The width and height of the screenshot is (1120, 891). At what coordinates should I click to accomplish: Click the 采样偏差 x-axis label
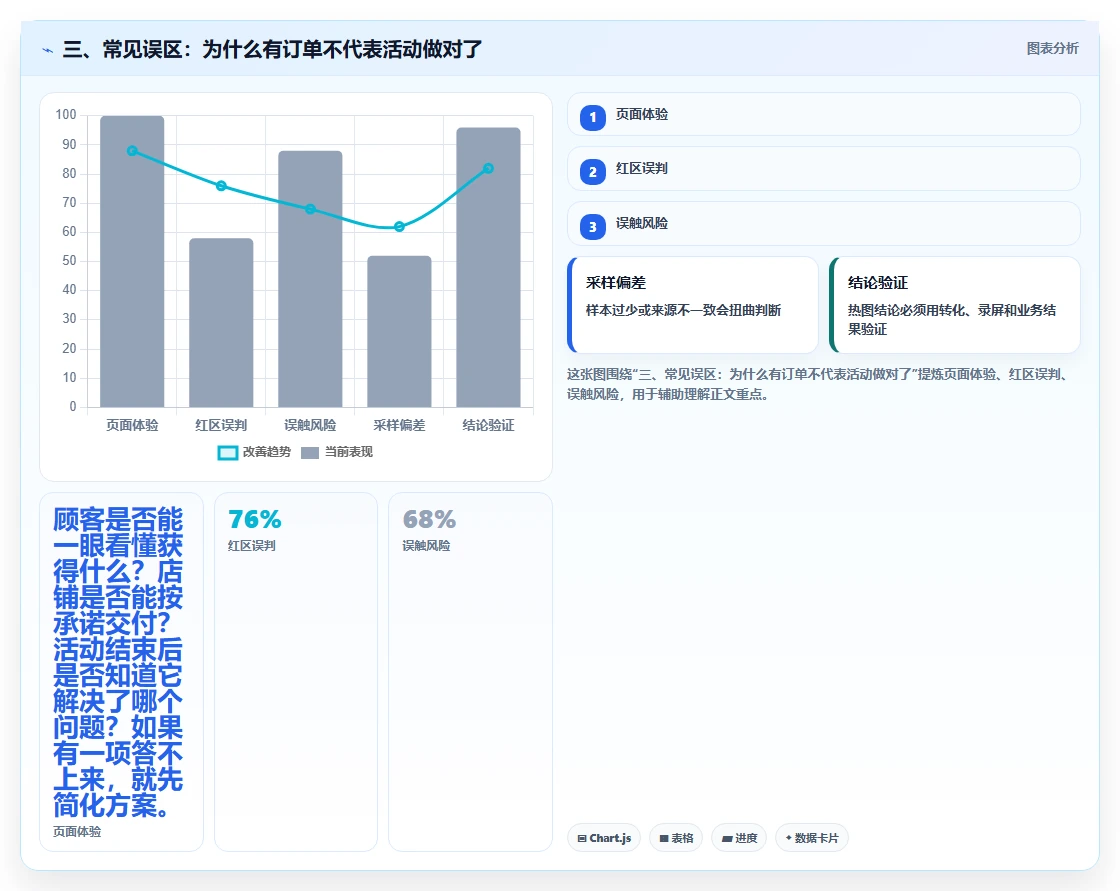tap(399, 425)
